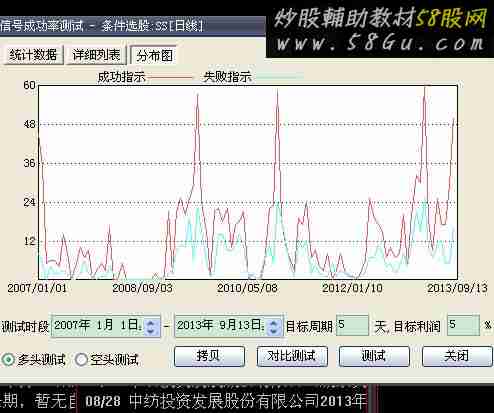494x413 pixels.
Task: Click the 08/28 news ticker headline
Action: [x=226, y=400]
